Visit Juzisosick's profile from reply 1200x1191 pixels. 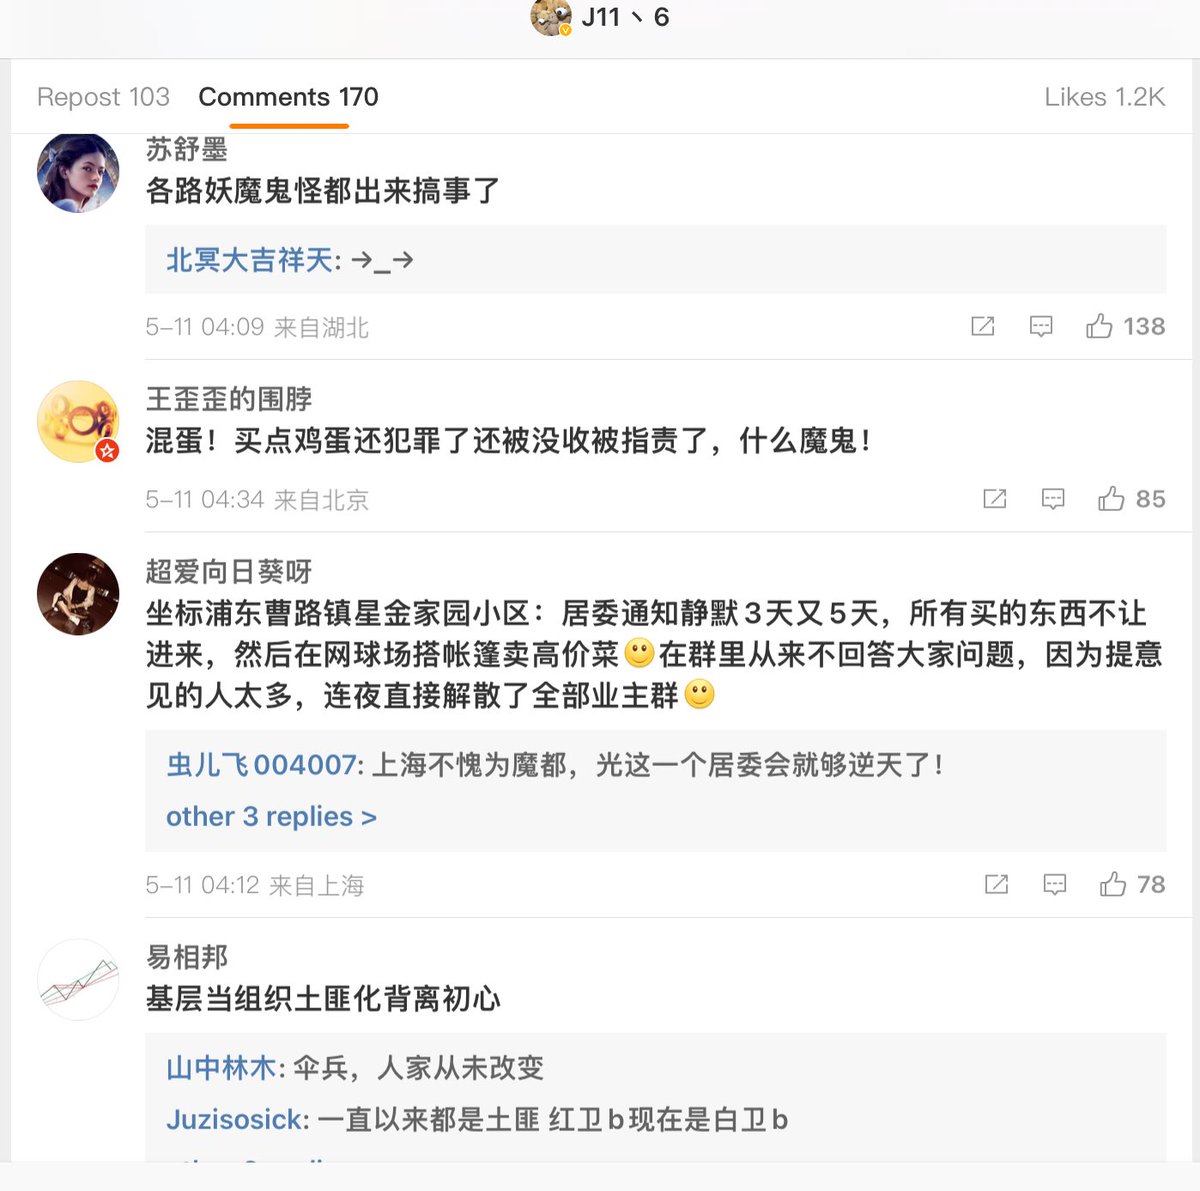(x=236, y=1119)
